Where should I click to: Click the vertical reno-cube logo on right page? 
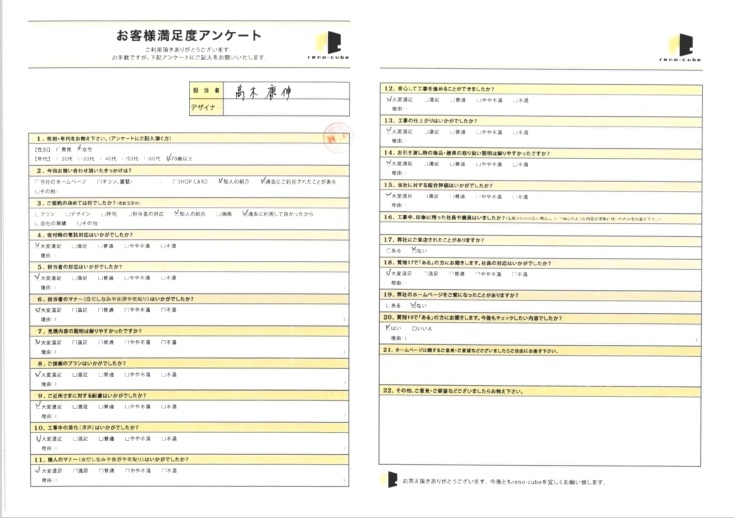(x=687, y=47)
